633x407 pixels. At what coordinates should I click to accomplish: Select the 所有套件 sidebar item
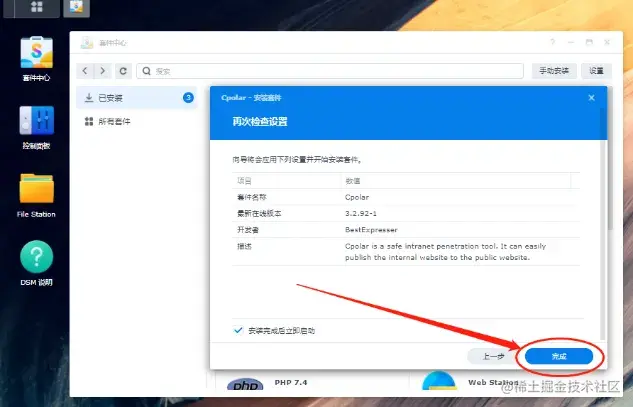coord(136,121)
